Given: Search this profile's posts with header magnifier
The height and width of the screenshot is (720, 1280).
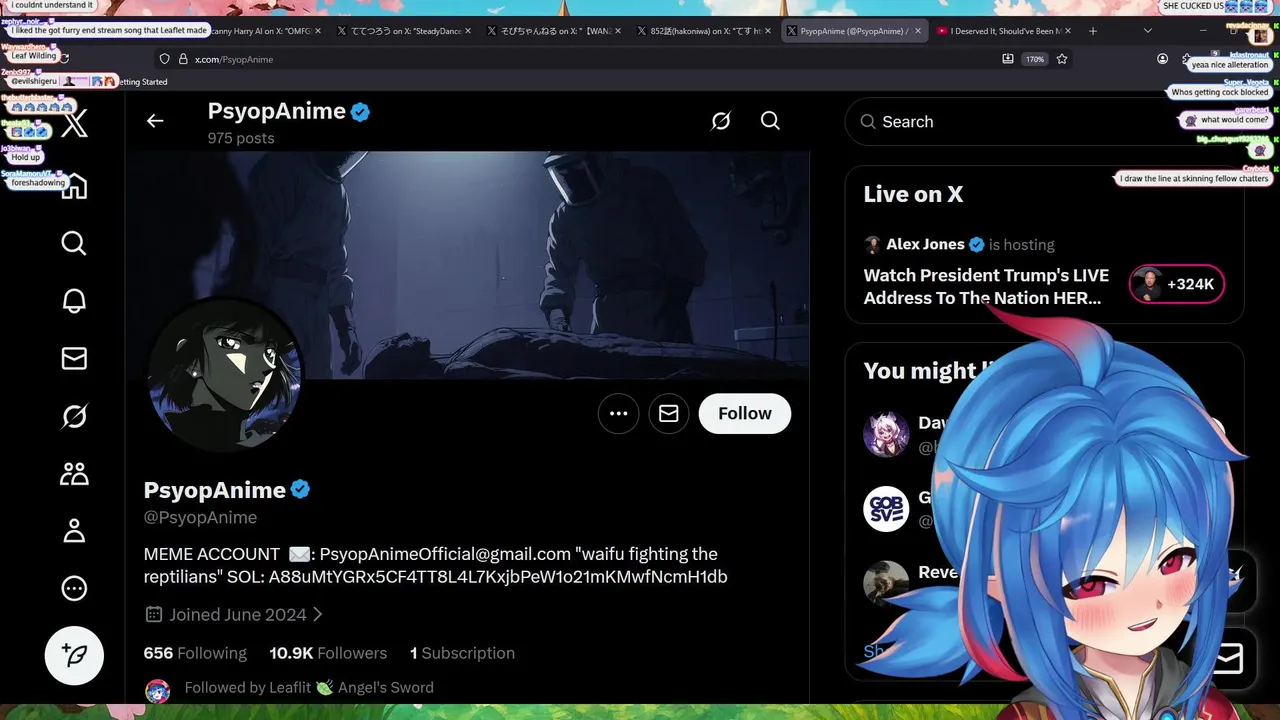Looking at the screenshot, I should click(x=770, y=121).
